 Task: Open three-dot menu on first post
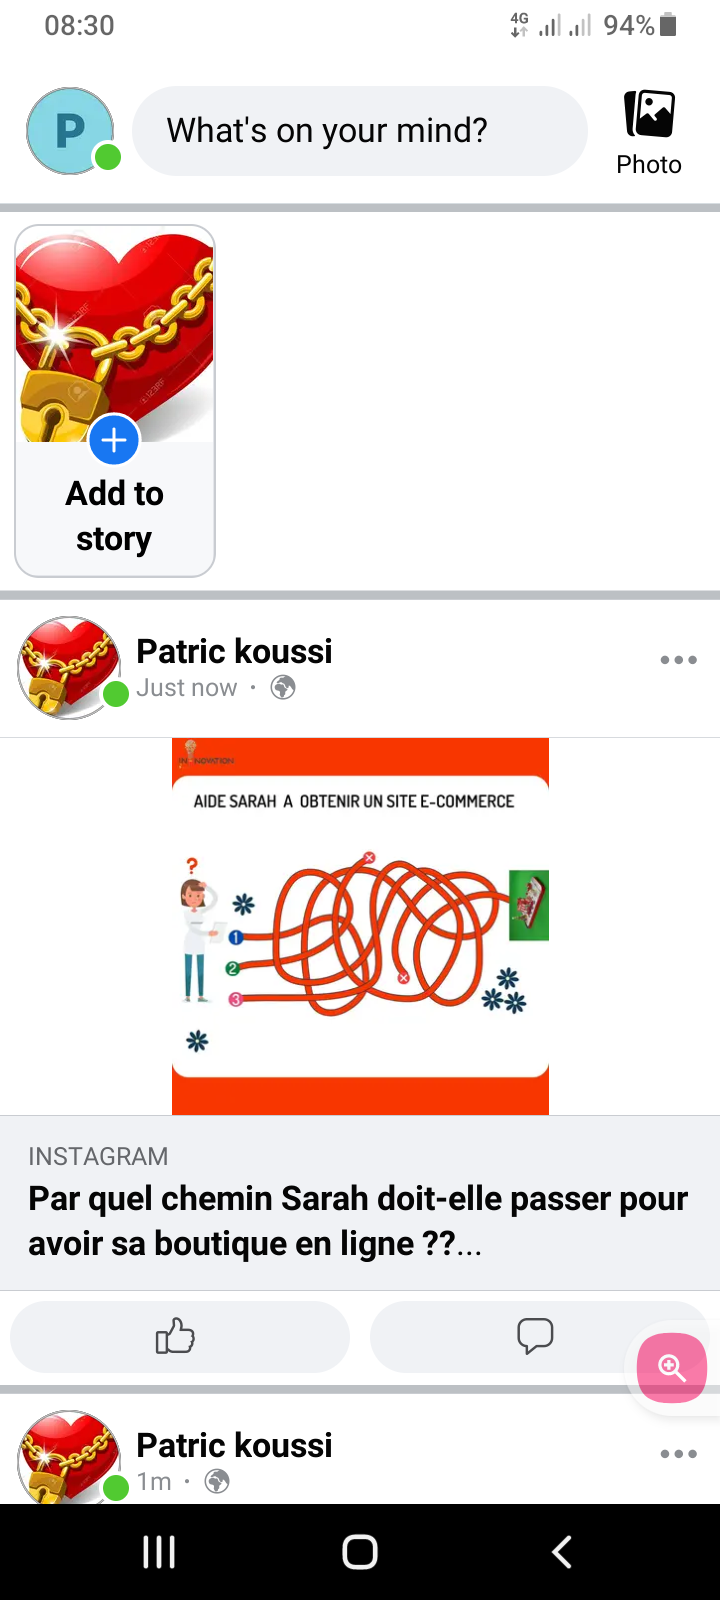click(x=678, y=660)
